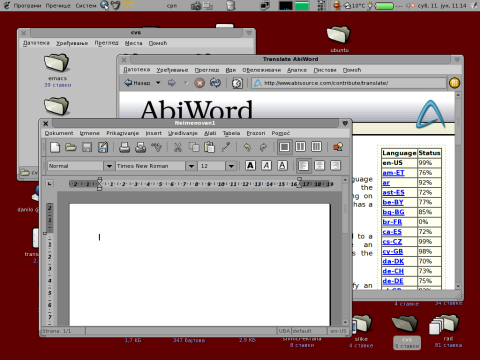This screenshot has width=480, height=360.
Task: Click the right margin marker on the ruler
Action: (300, 183)
